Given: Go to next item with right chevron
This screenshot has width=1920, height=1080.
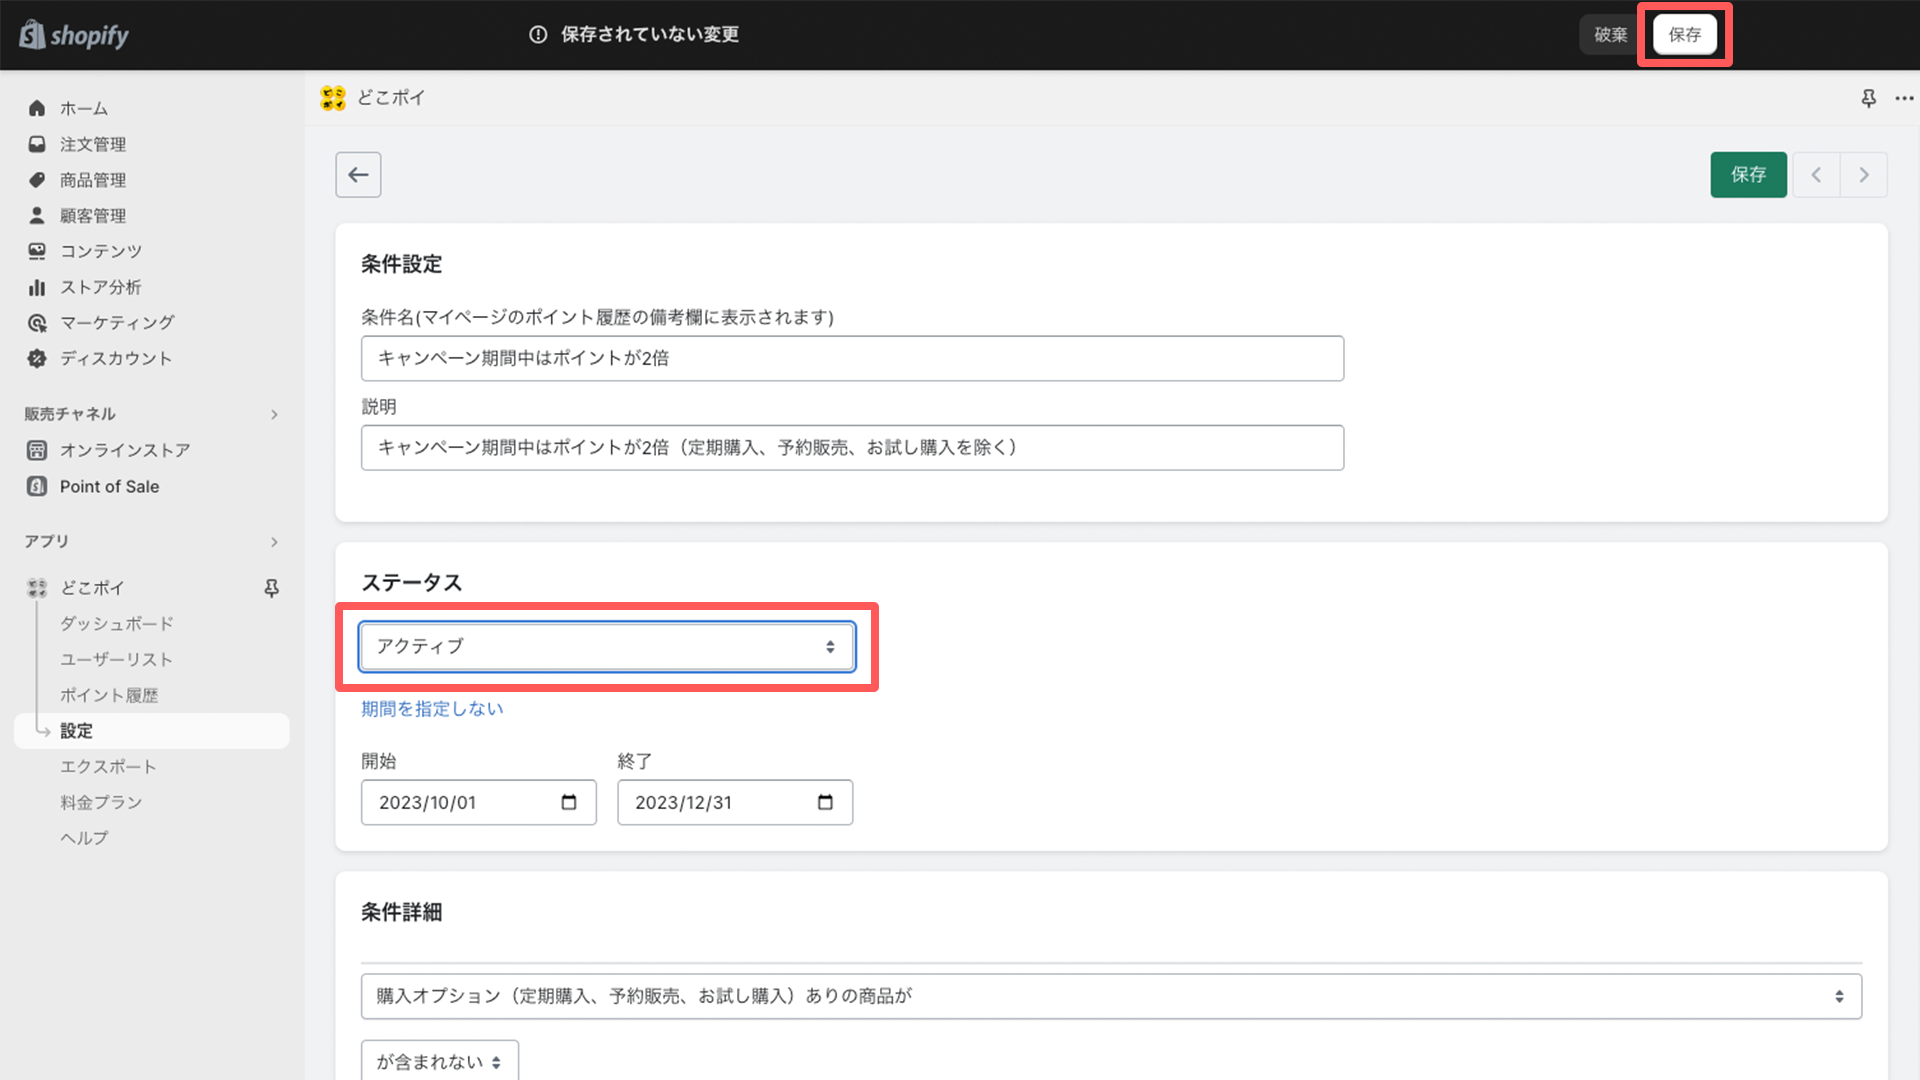Looking at the screenshot, I should tap(1864, 175).
